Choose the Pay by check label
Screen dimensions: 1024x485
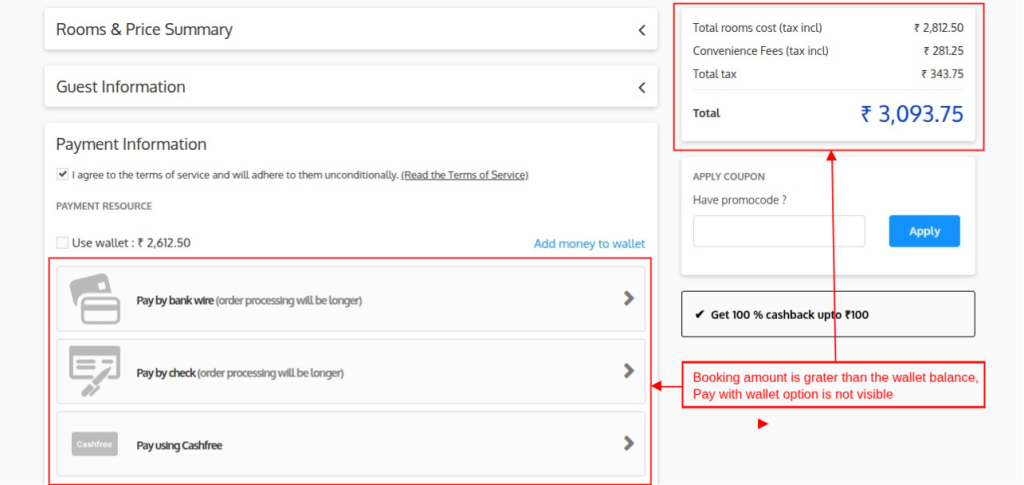(x=240, y=373)
